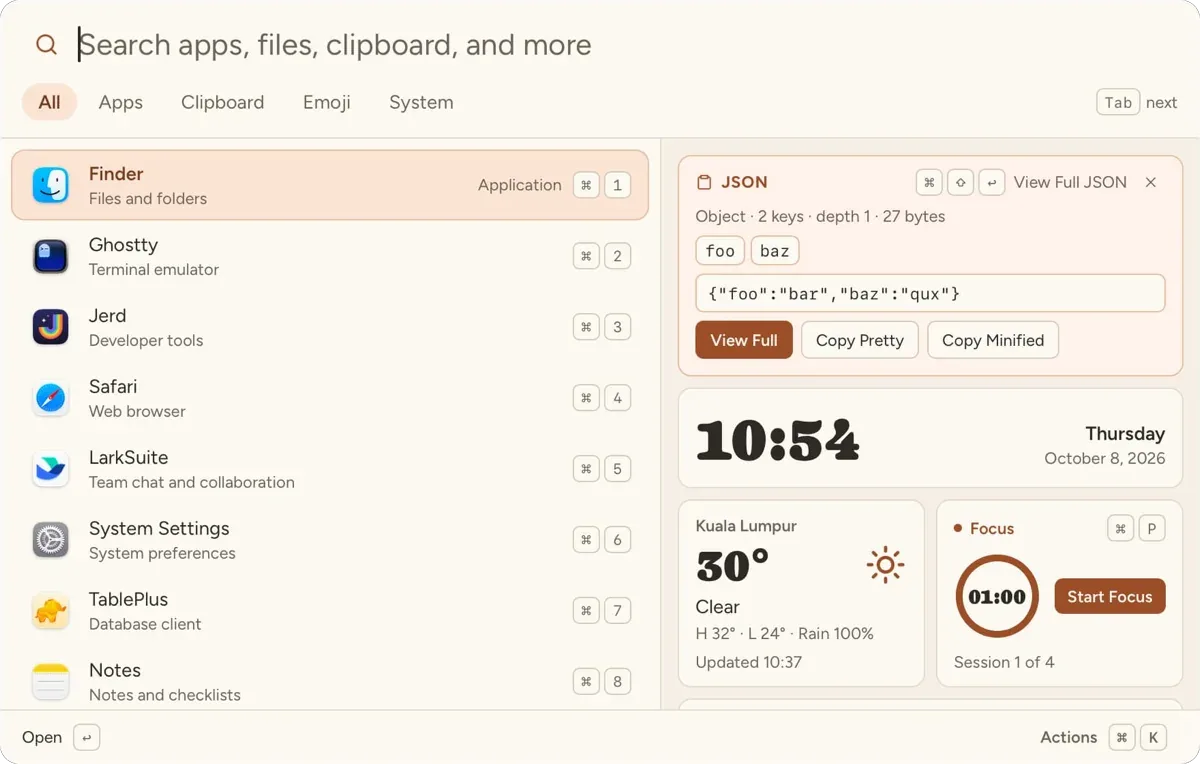The image size is (1200, 764).
Task: Select the System tab
Action: pyautogui.click(x=421, y=102)
